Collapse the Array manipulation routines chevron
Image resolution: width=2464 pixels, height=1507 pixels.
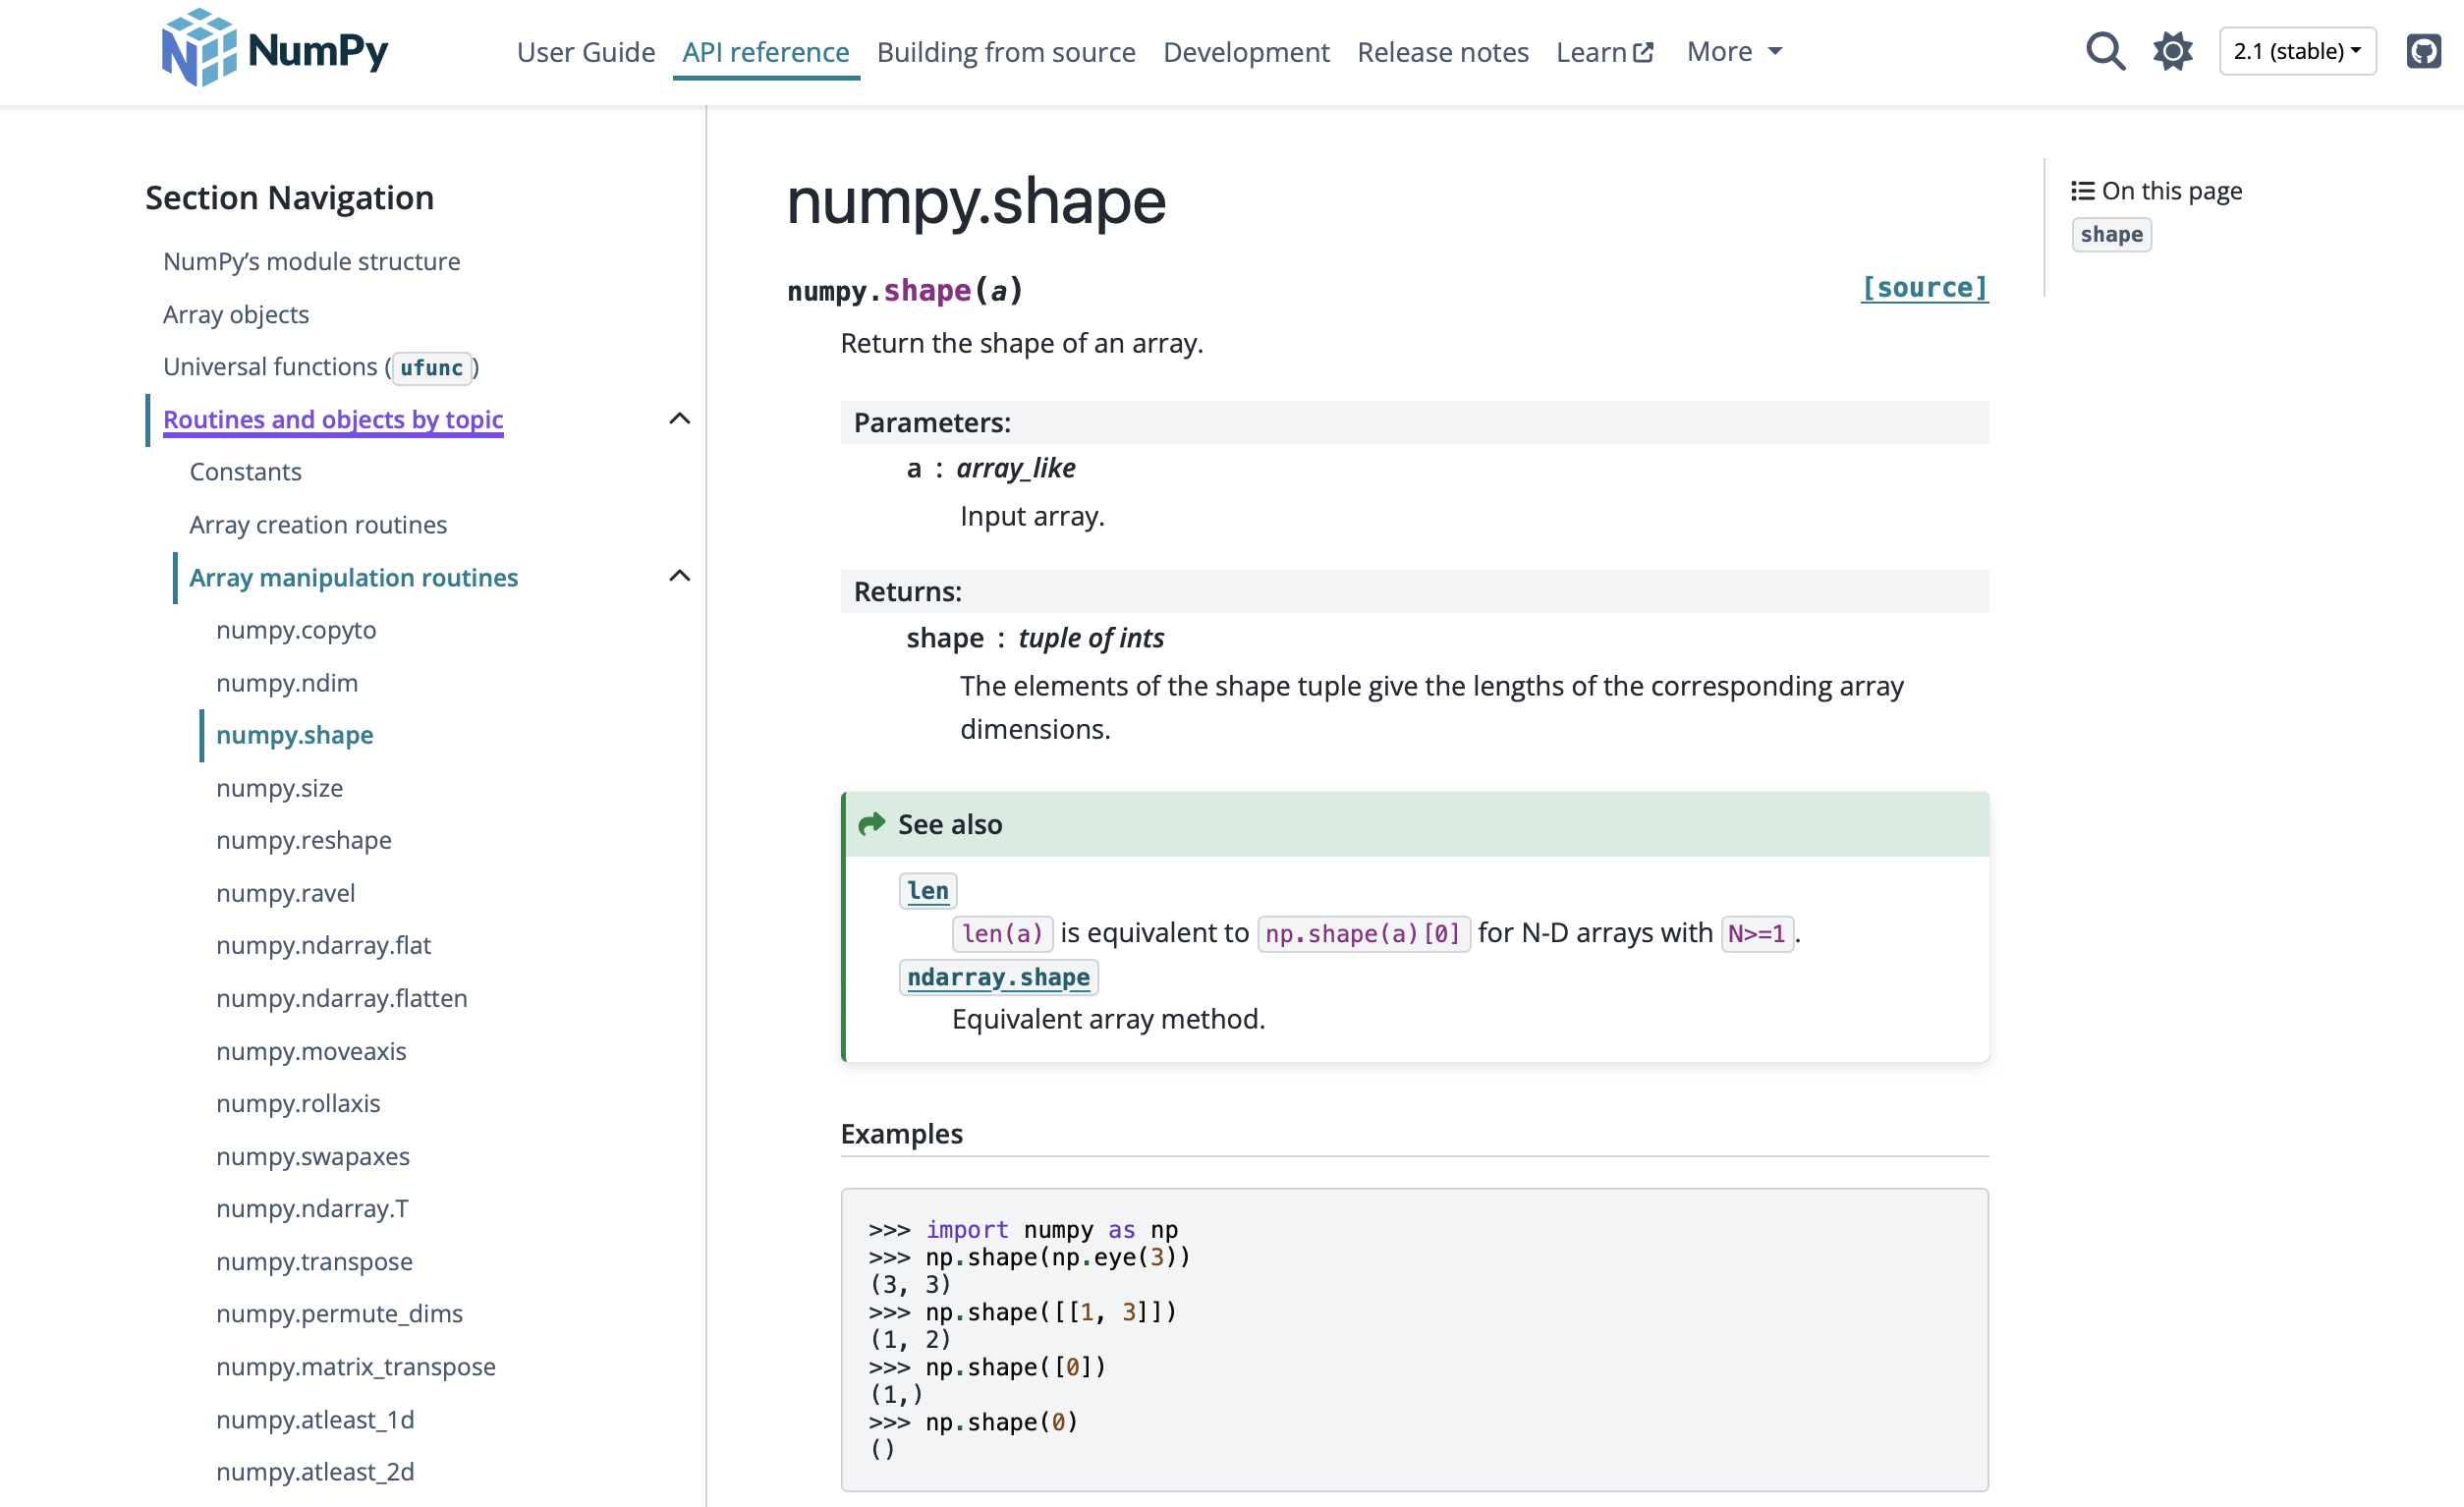coord(680,576)
